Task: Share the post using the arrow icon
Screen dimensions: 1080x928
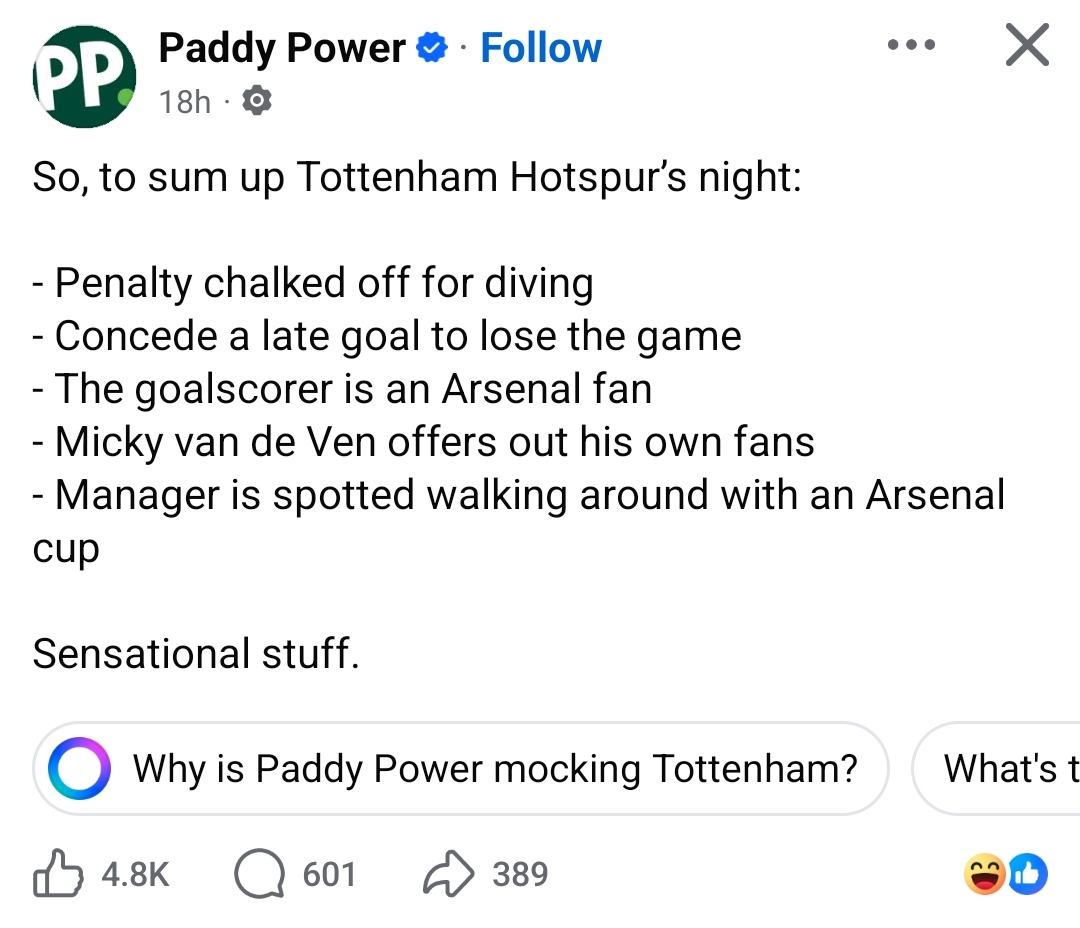Action: point(447,875)
